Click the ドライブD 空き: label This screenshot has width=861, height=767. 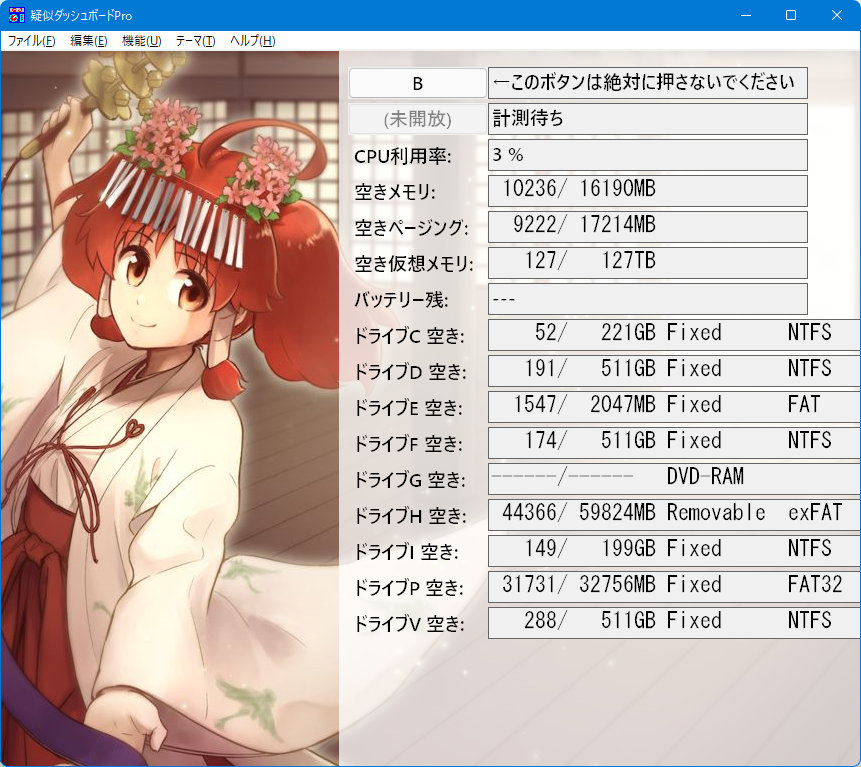410,372
